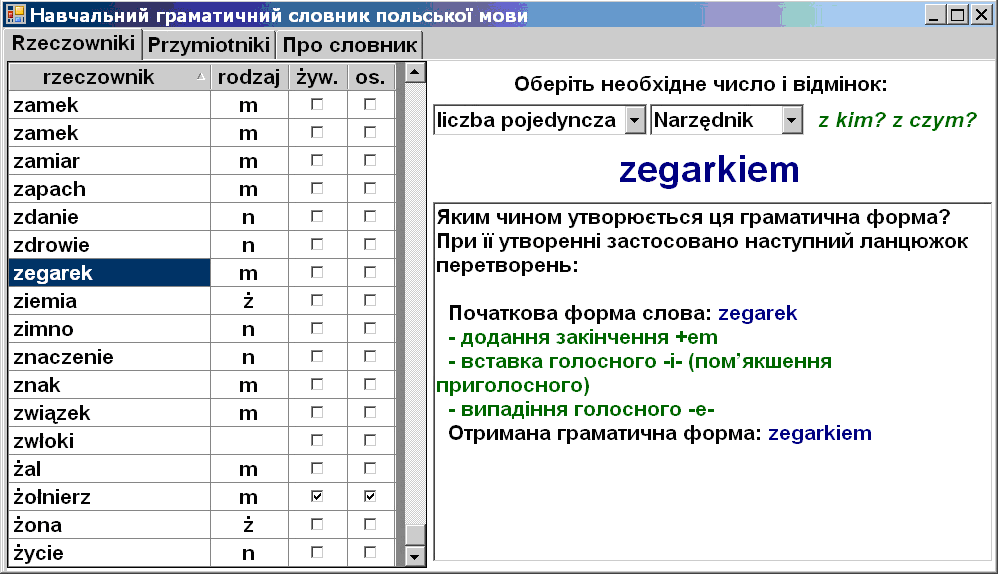Image resolution: width=999 pixels, height=578 pixels.
Task: Switch to the Przymiotniki tab
Action: point(210,45)
